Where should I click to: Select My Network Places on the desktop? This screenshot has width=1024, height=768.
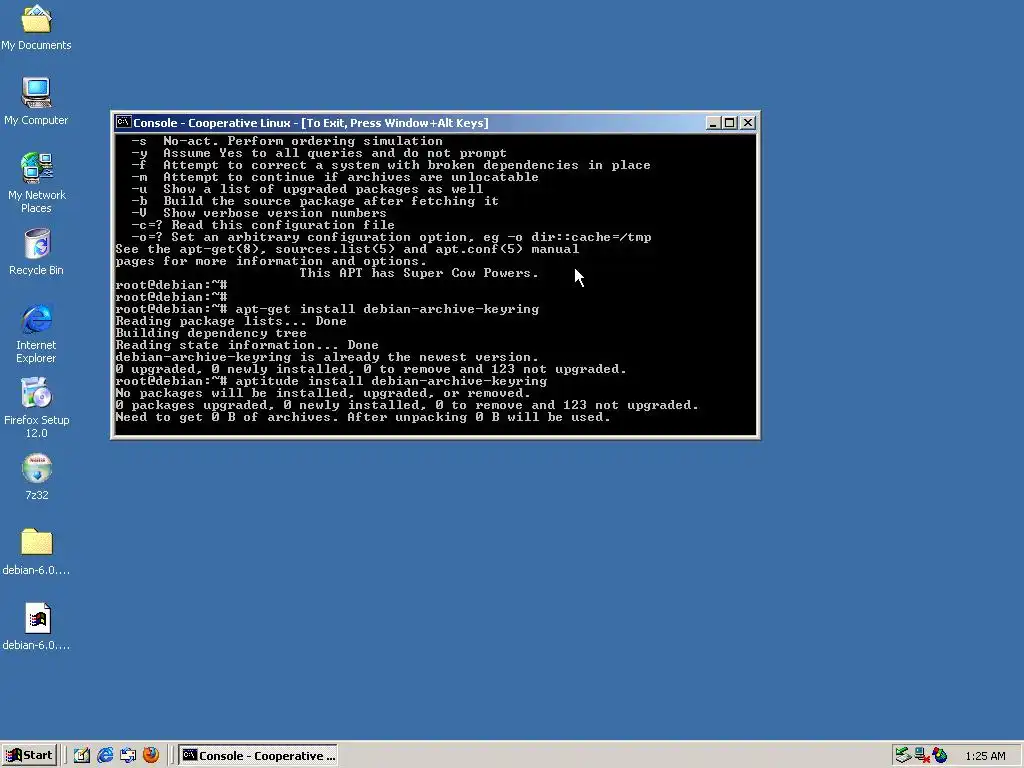(36, 182)
